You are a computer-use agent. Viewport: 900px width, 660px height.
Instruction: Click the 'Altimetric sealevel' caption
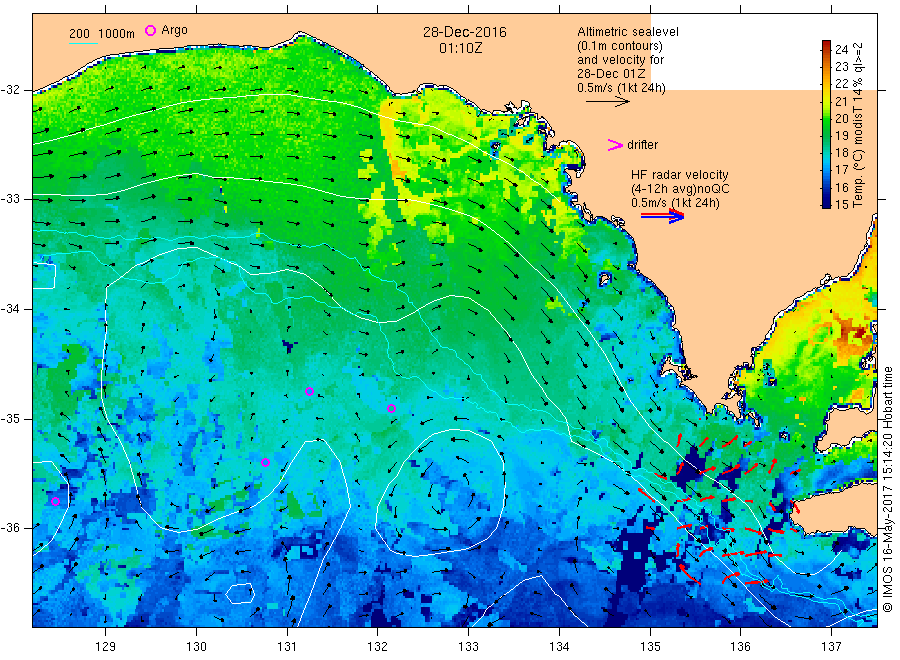[628, 32]
